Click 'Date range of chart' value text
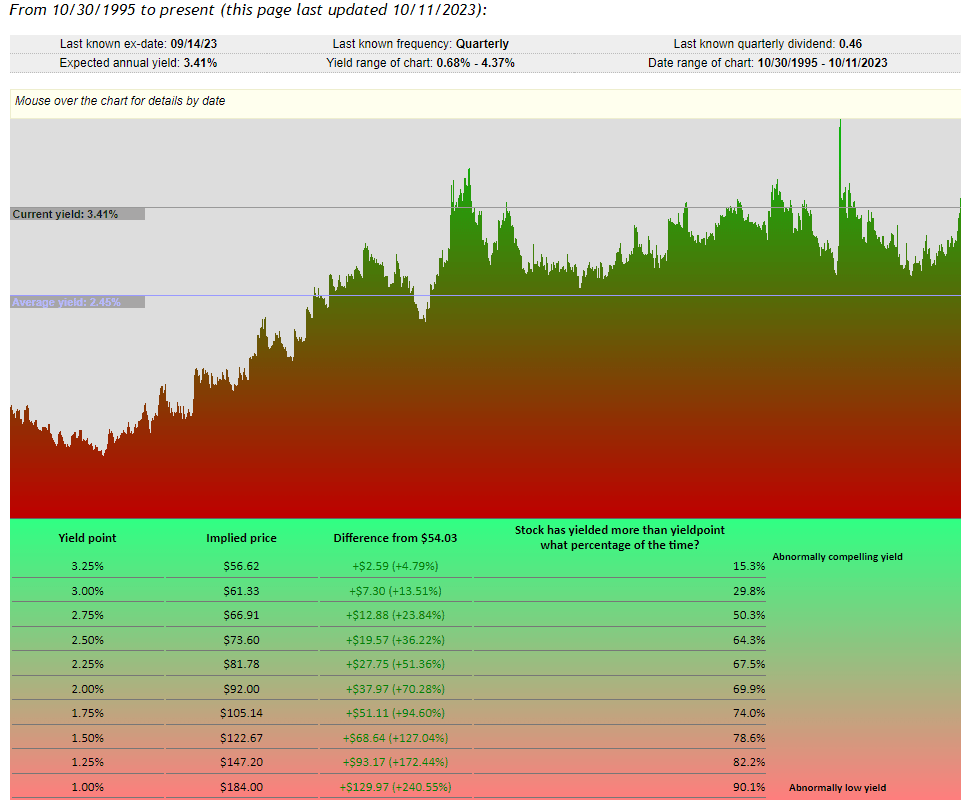Viewport: 961px width, 801px height. (x=822, y=63)
